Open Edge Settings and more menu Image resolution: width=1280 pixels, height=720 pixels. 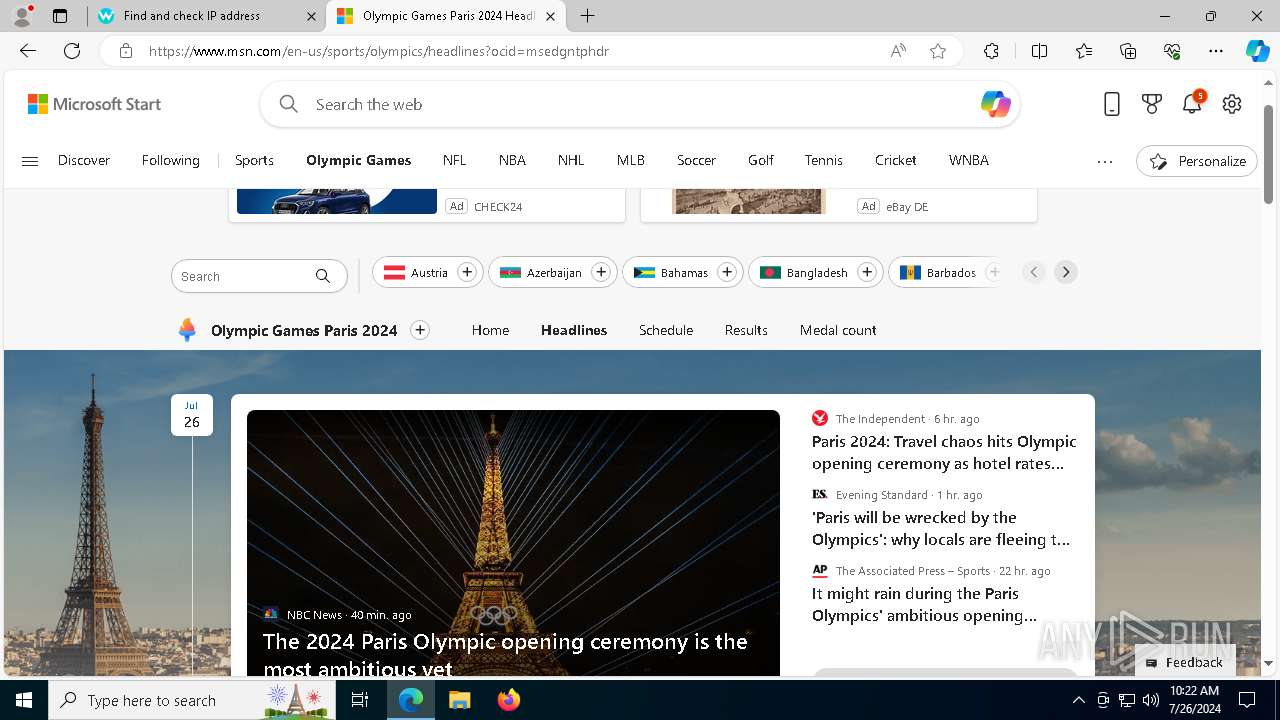1216,51
